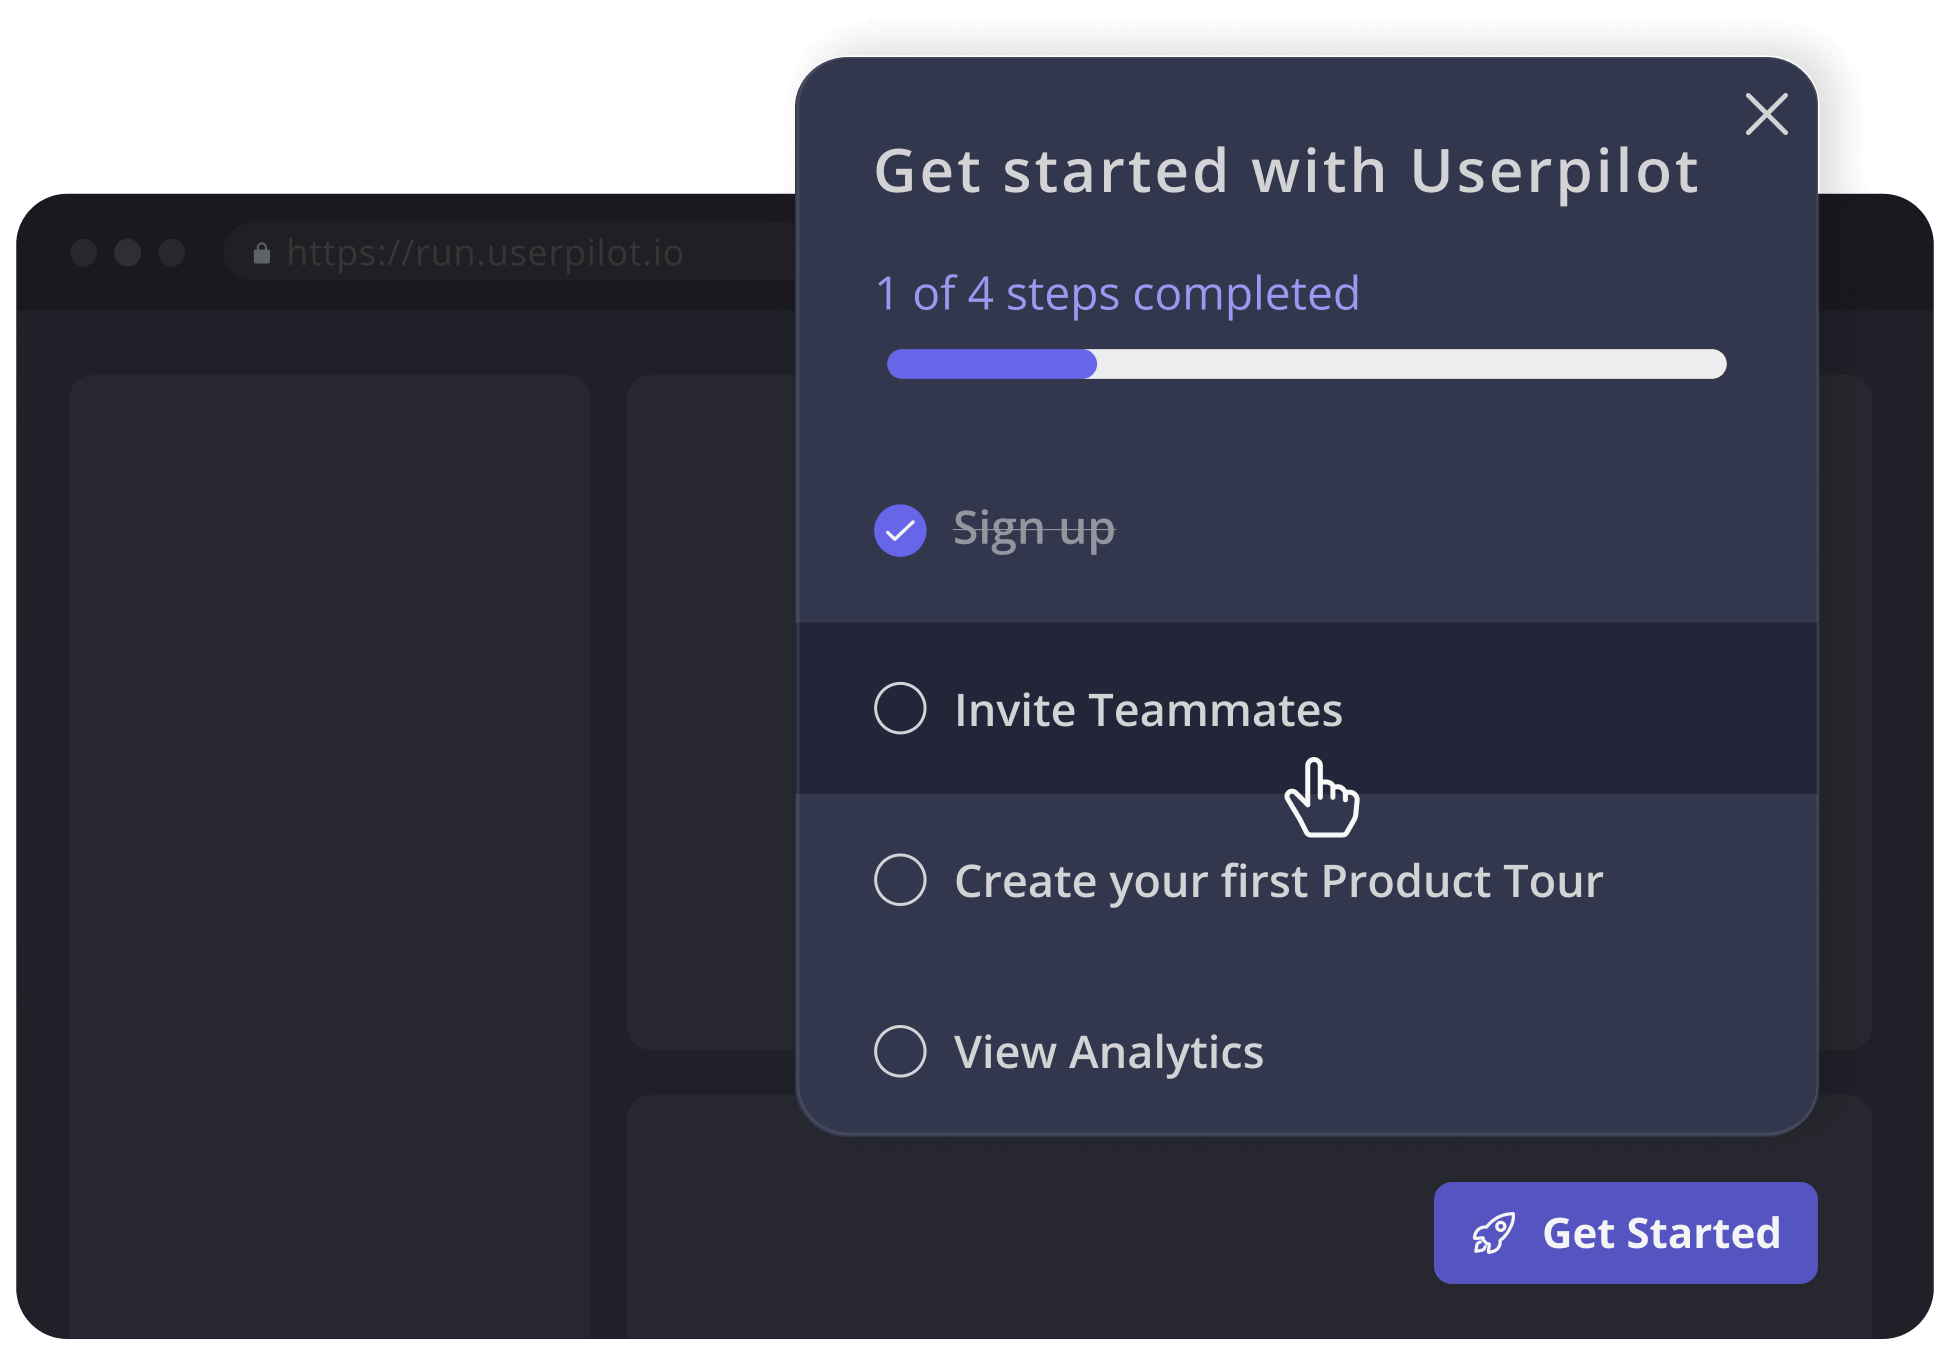Click the red browser window dot
The width and height of the screenshot is (1950, 1364).
[83, 253]
